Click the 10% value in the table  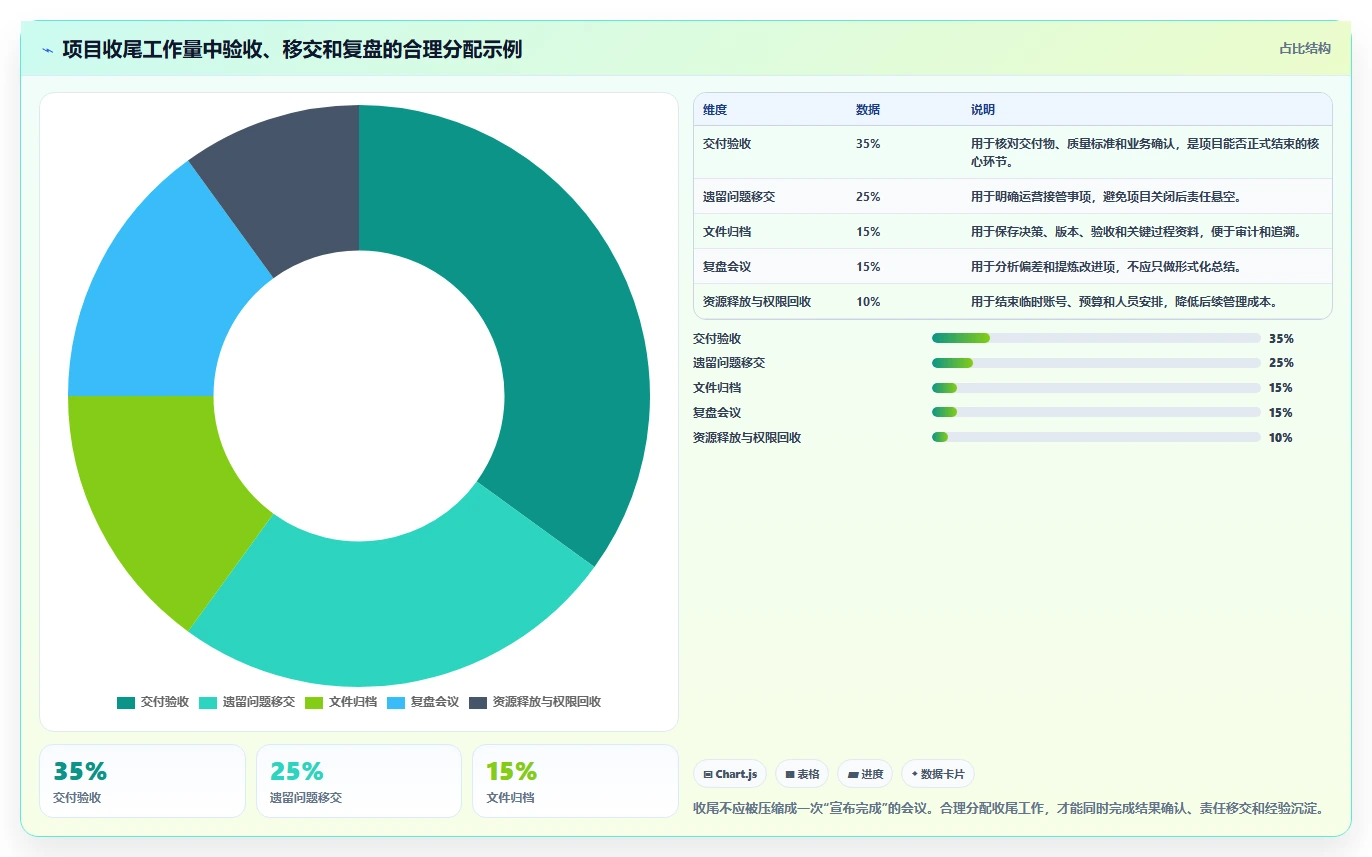point(868,302)
